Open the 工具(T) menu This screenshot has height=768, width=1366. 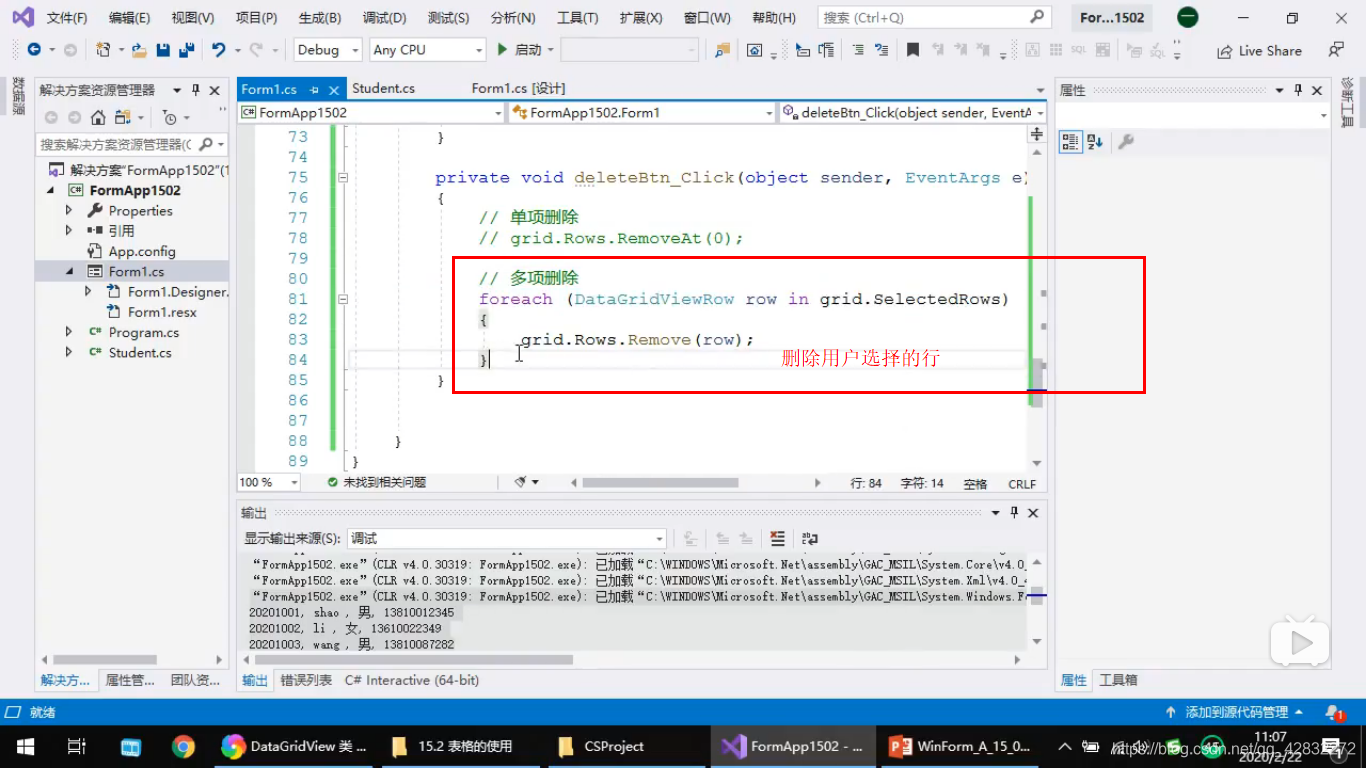coord(577,18)
